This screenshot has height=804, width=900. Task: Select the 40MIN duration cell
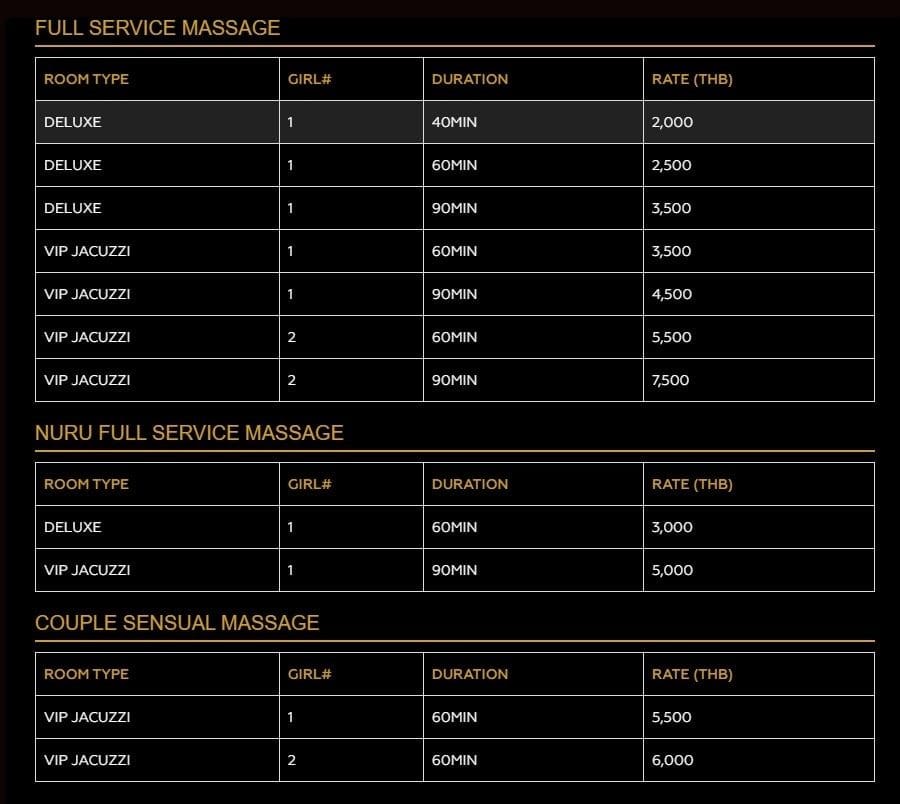tap(455, 122)
